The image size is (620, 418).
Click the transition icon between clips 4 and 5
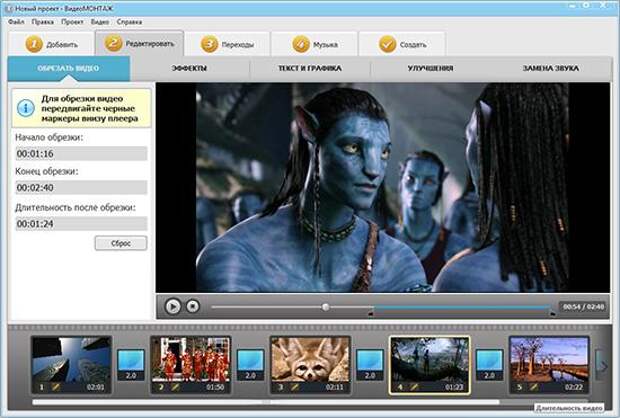490,365
